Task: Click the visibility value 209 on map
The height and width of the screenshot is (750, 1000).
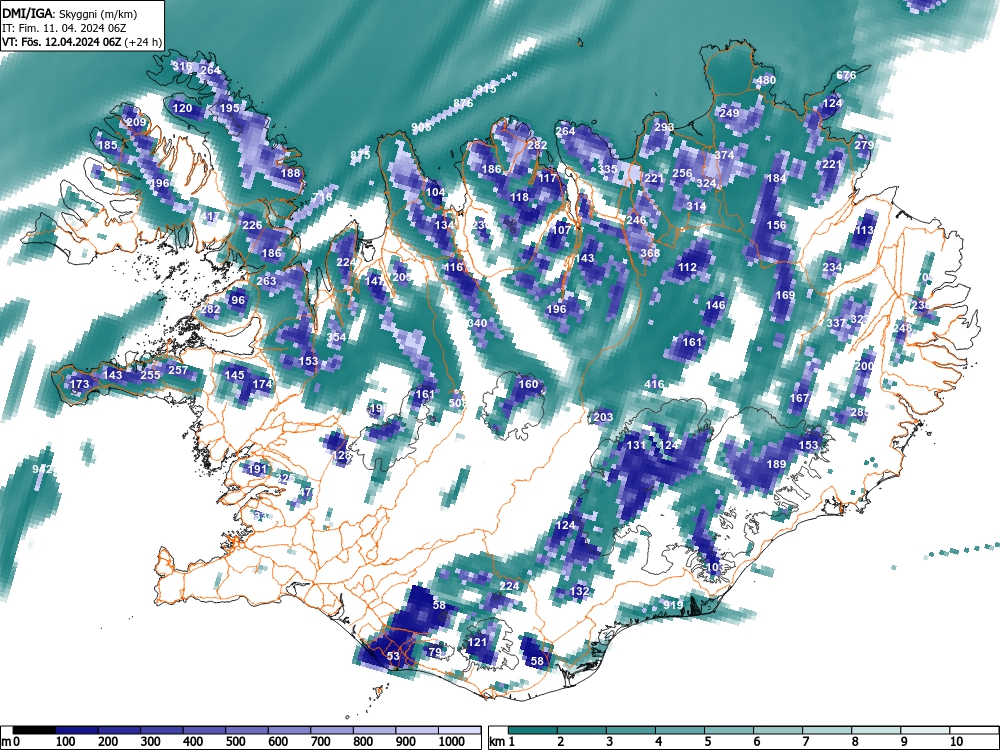Action: tap(136, 122)
